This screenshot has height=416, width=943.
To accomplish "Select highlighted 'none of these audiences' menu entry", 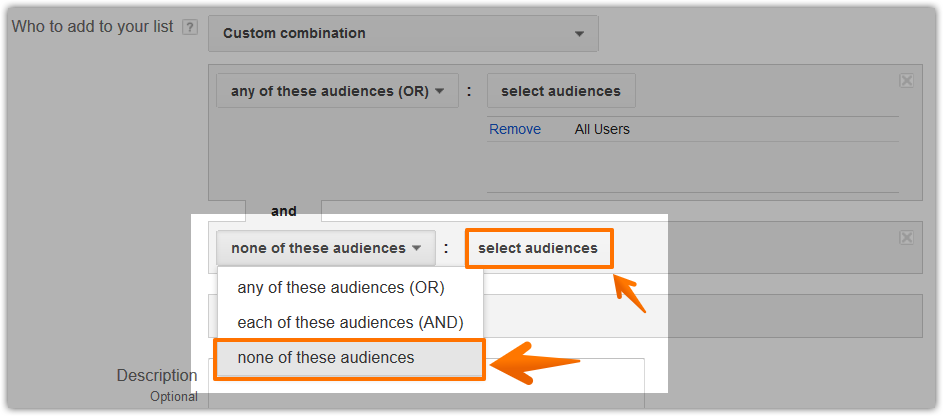I will (349, 358).
